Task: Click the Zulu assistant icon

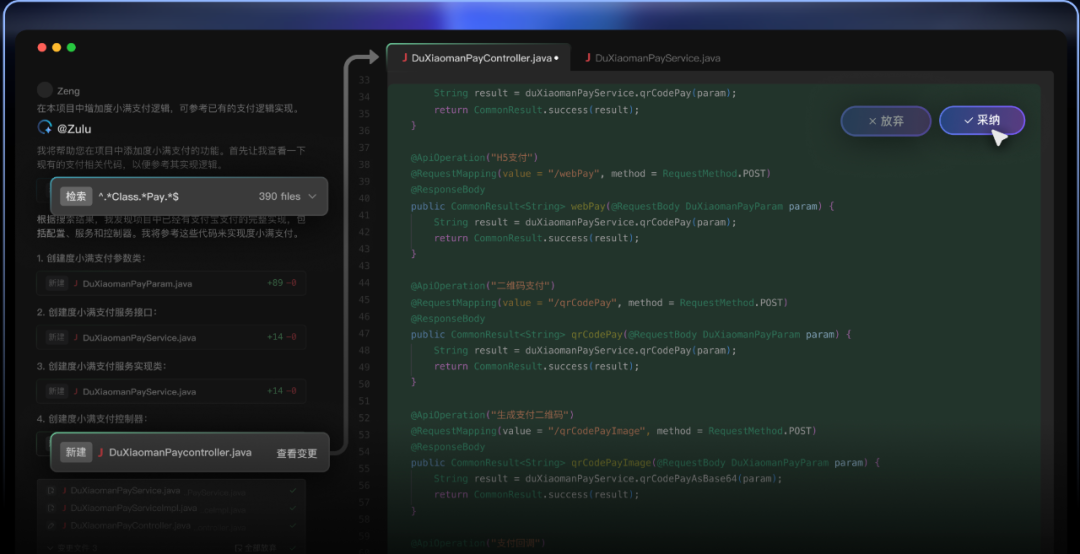Action: (x=44, y=128)
